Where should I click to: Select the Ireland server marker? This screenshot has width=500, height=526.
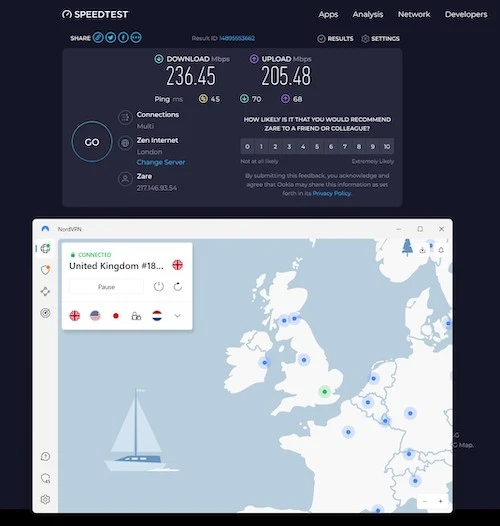click(265, 363)
